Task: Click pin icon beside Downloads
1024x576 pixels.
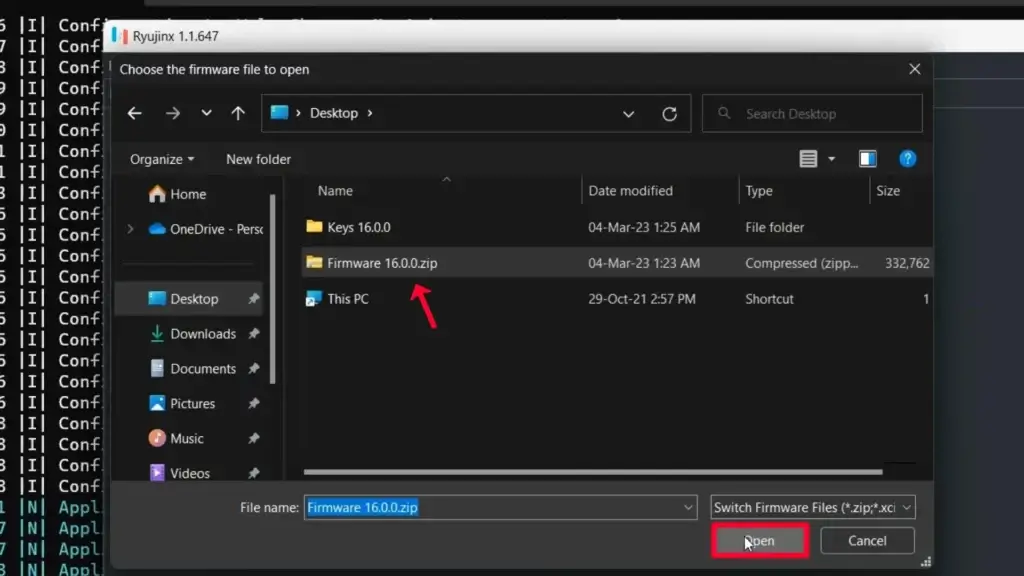Action: point(253,334)
